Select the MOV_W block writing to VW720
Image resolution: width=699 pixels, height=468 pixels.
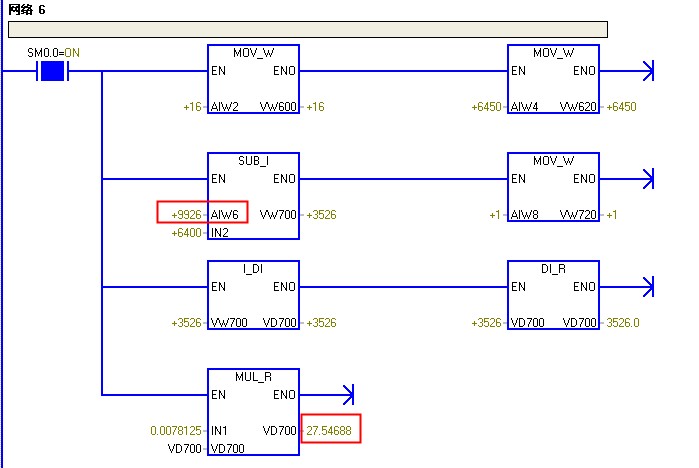(553, 187)
